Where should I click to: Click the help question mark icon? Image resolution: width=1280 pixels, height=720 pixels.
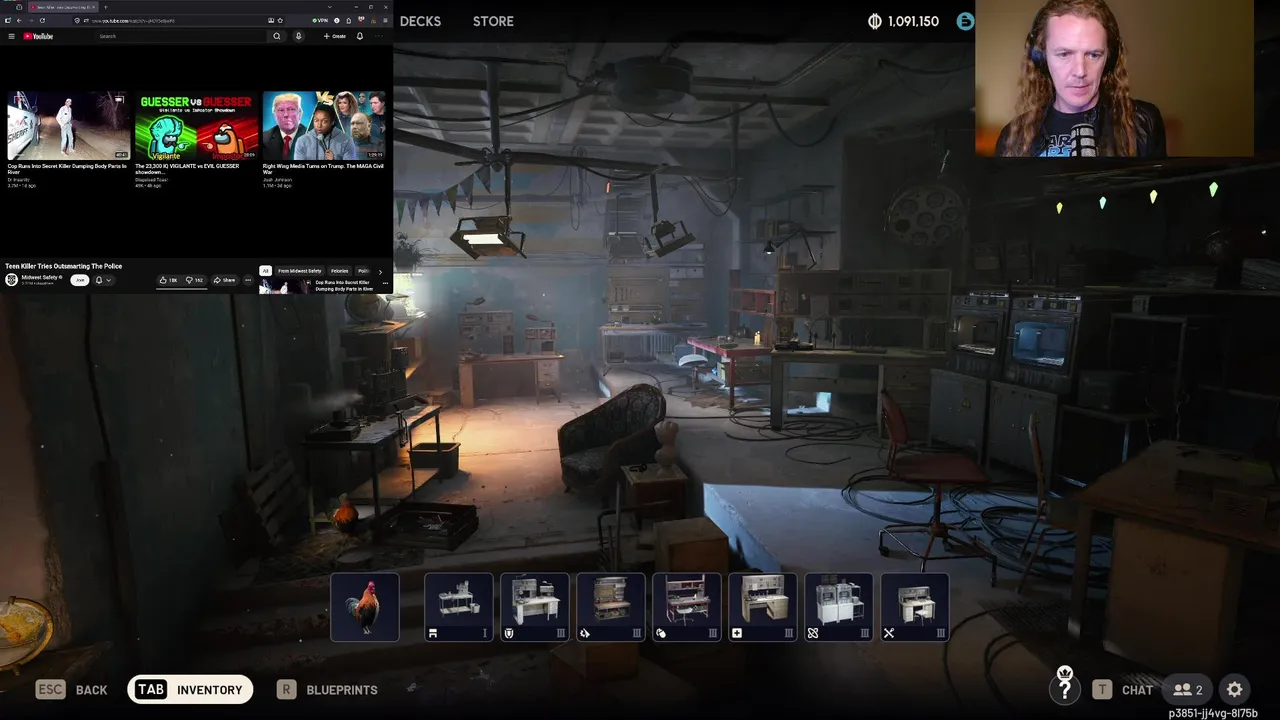[x=1065, y=686]
